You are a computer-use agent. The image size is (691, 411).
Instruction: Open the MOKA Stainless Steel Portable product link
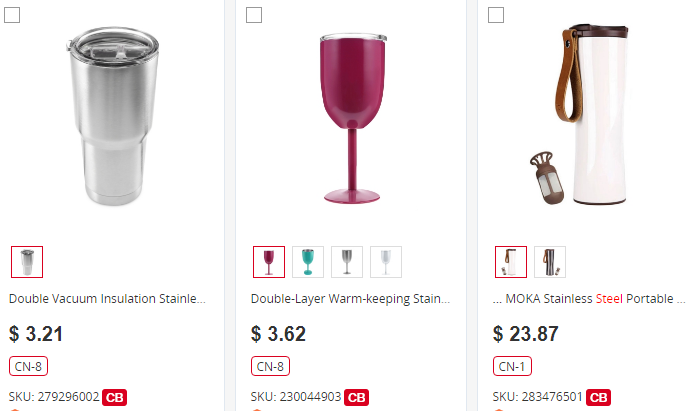590,298
